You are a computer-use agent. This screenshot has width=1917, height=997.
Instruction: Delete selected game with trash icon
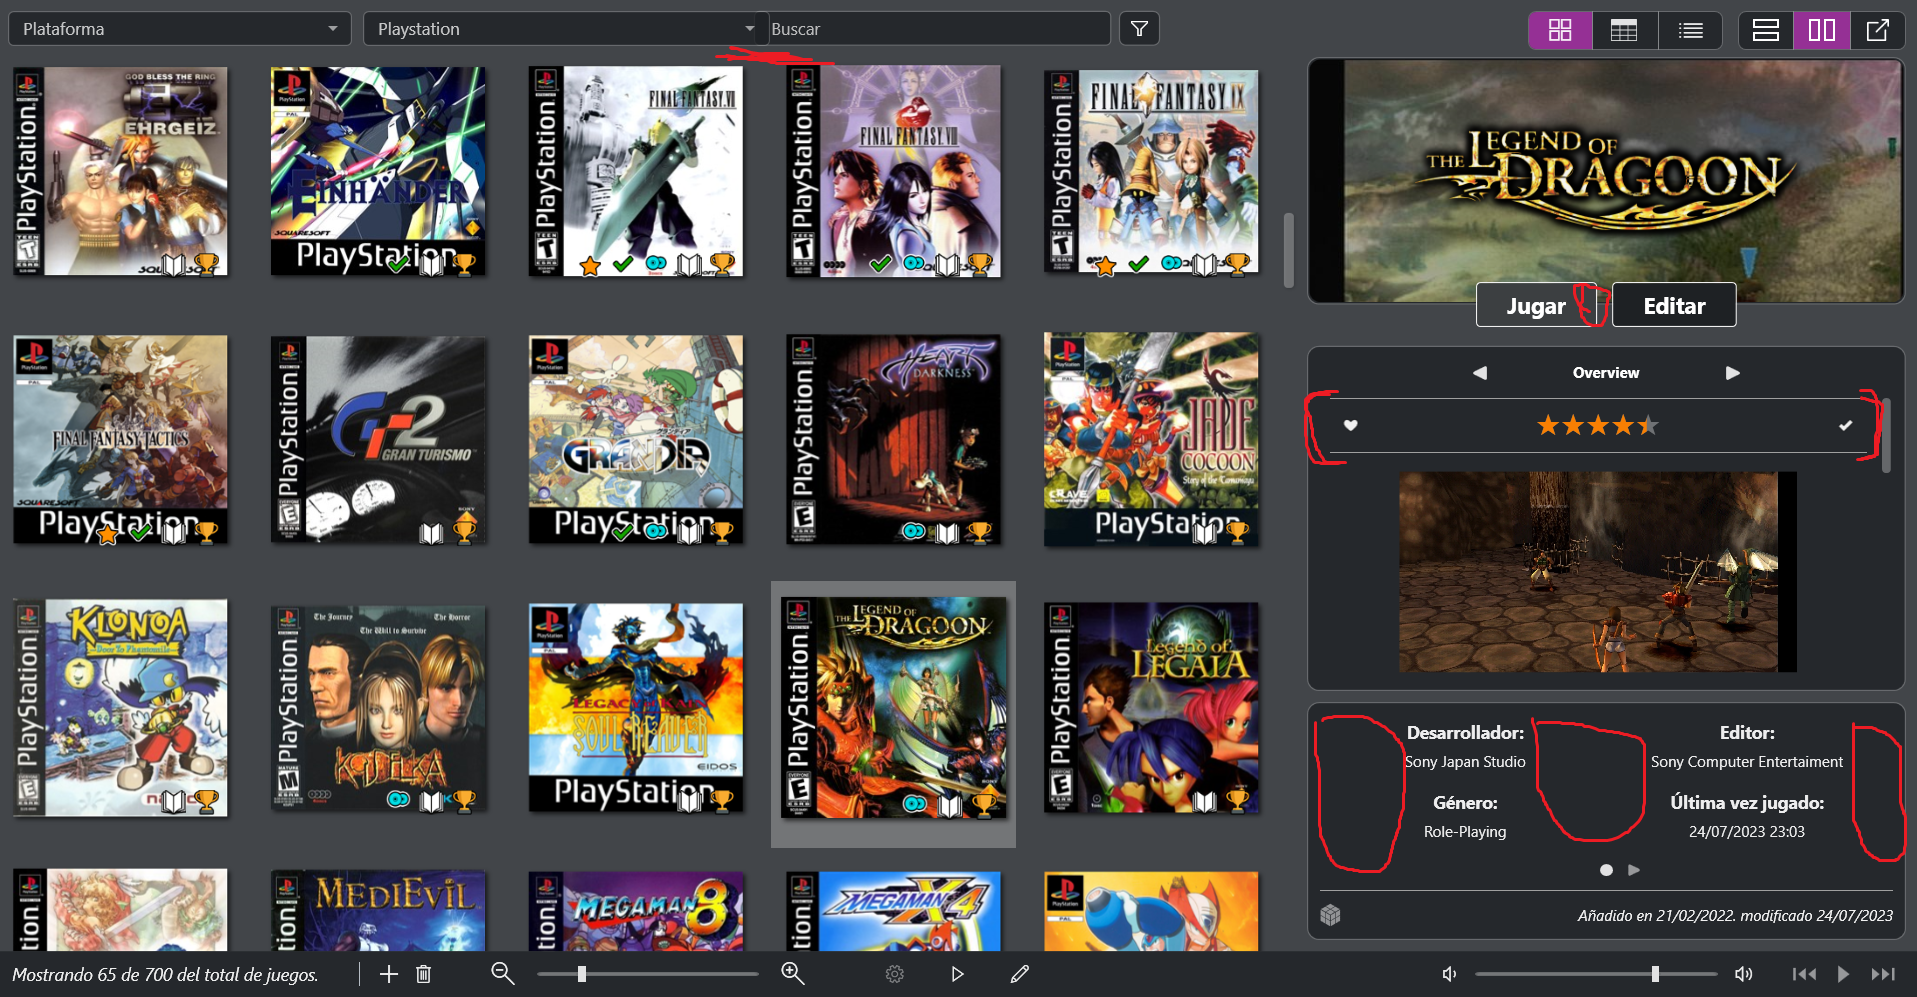423,974
